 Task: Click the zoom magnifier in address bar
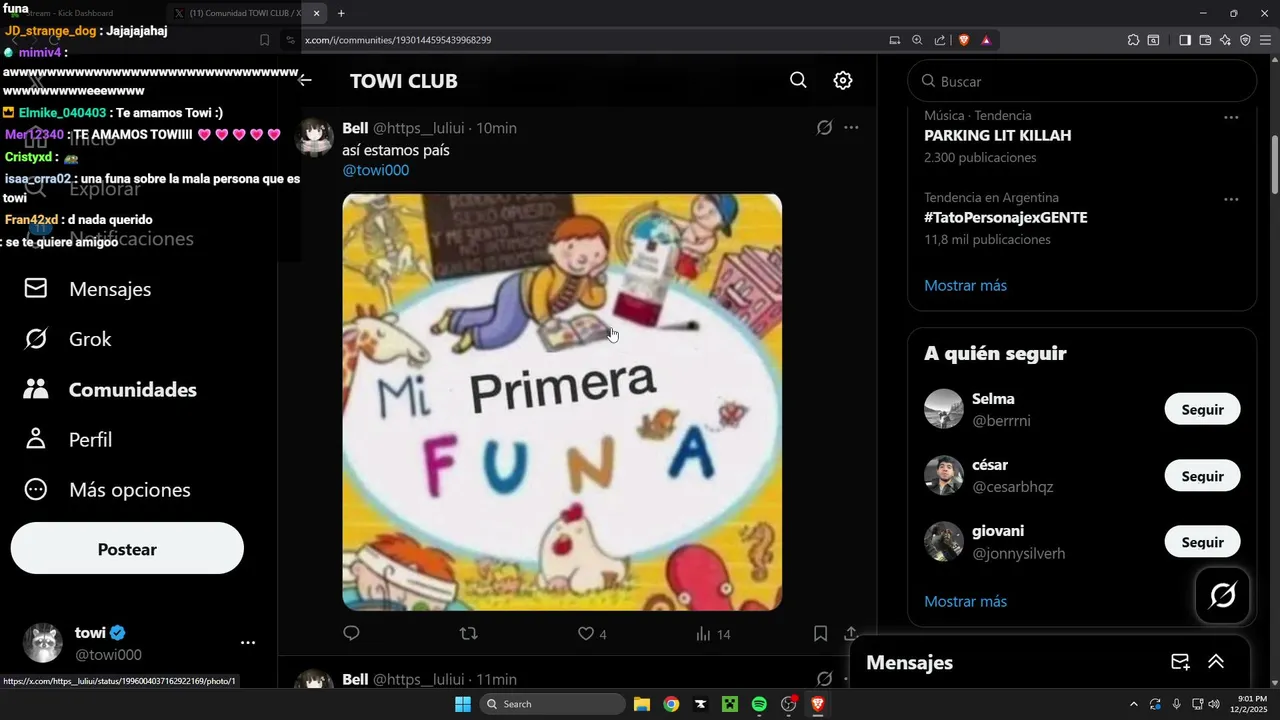(x=917, y=40)
